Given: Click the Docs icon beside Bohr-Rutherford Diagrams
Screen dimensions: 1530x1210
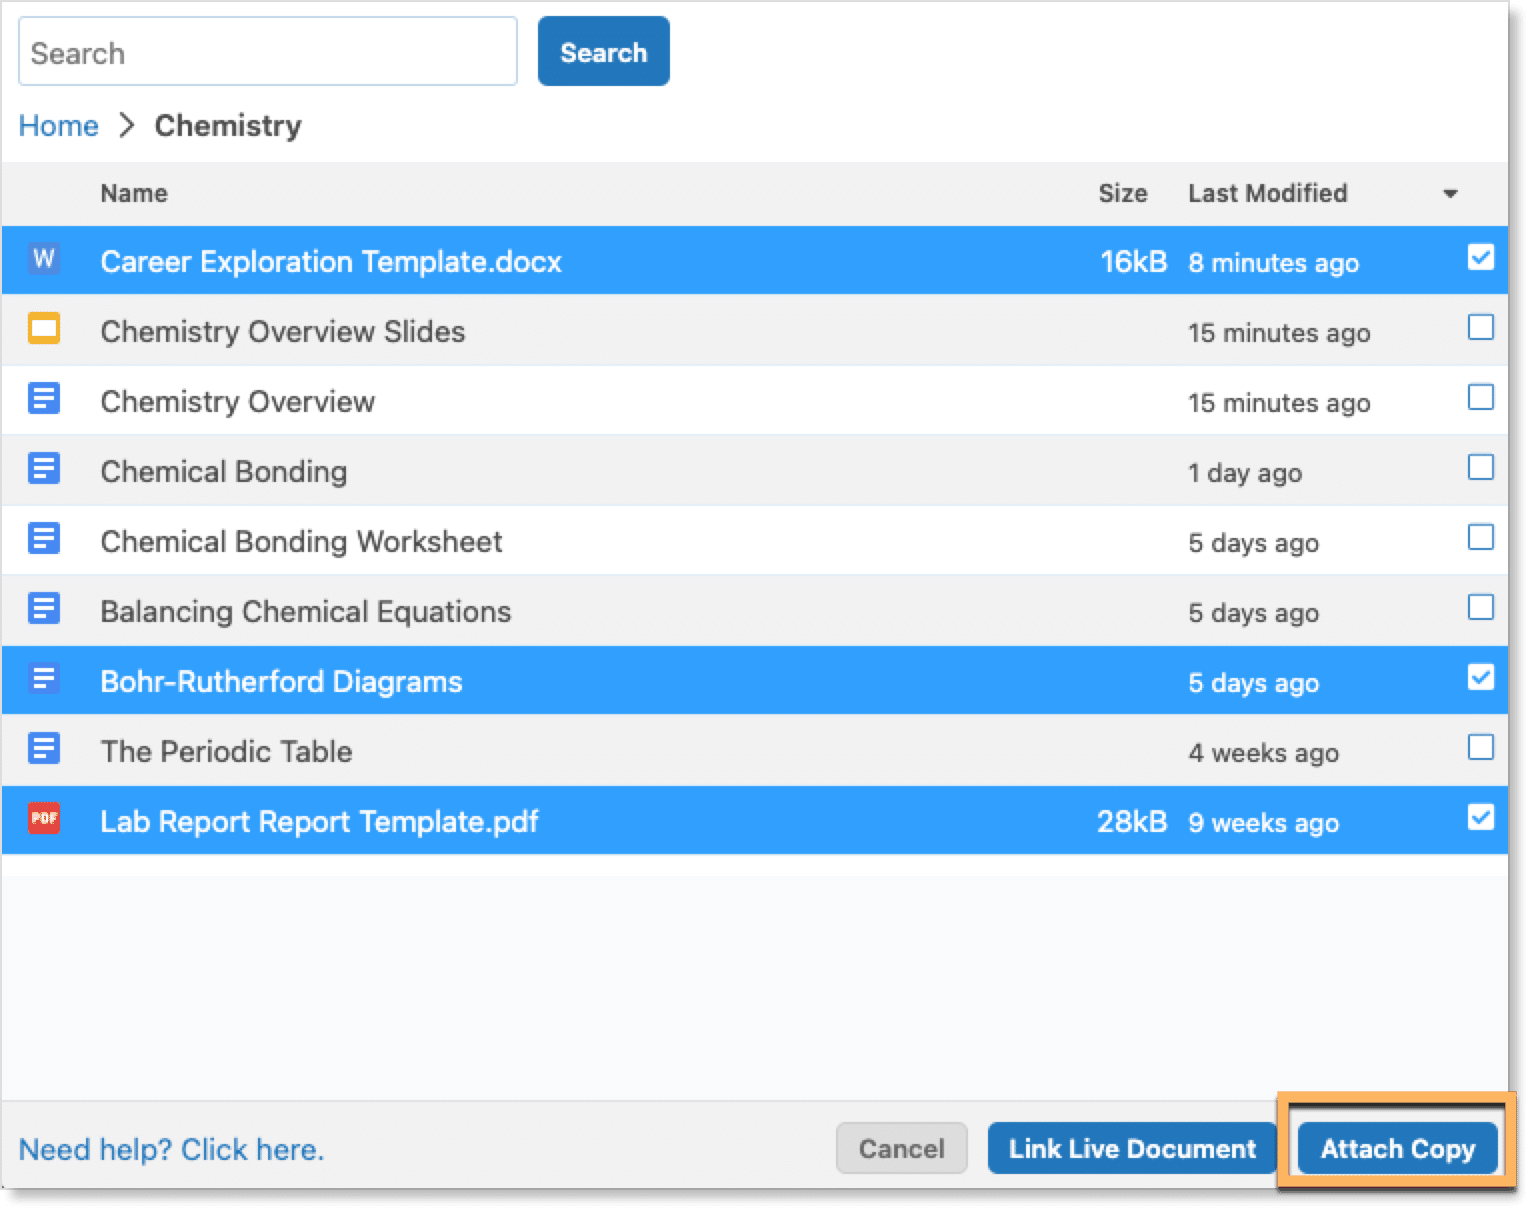Looking at the screenshot, I should coord(44,680).
